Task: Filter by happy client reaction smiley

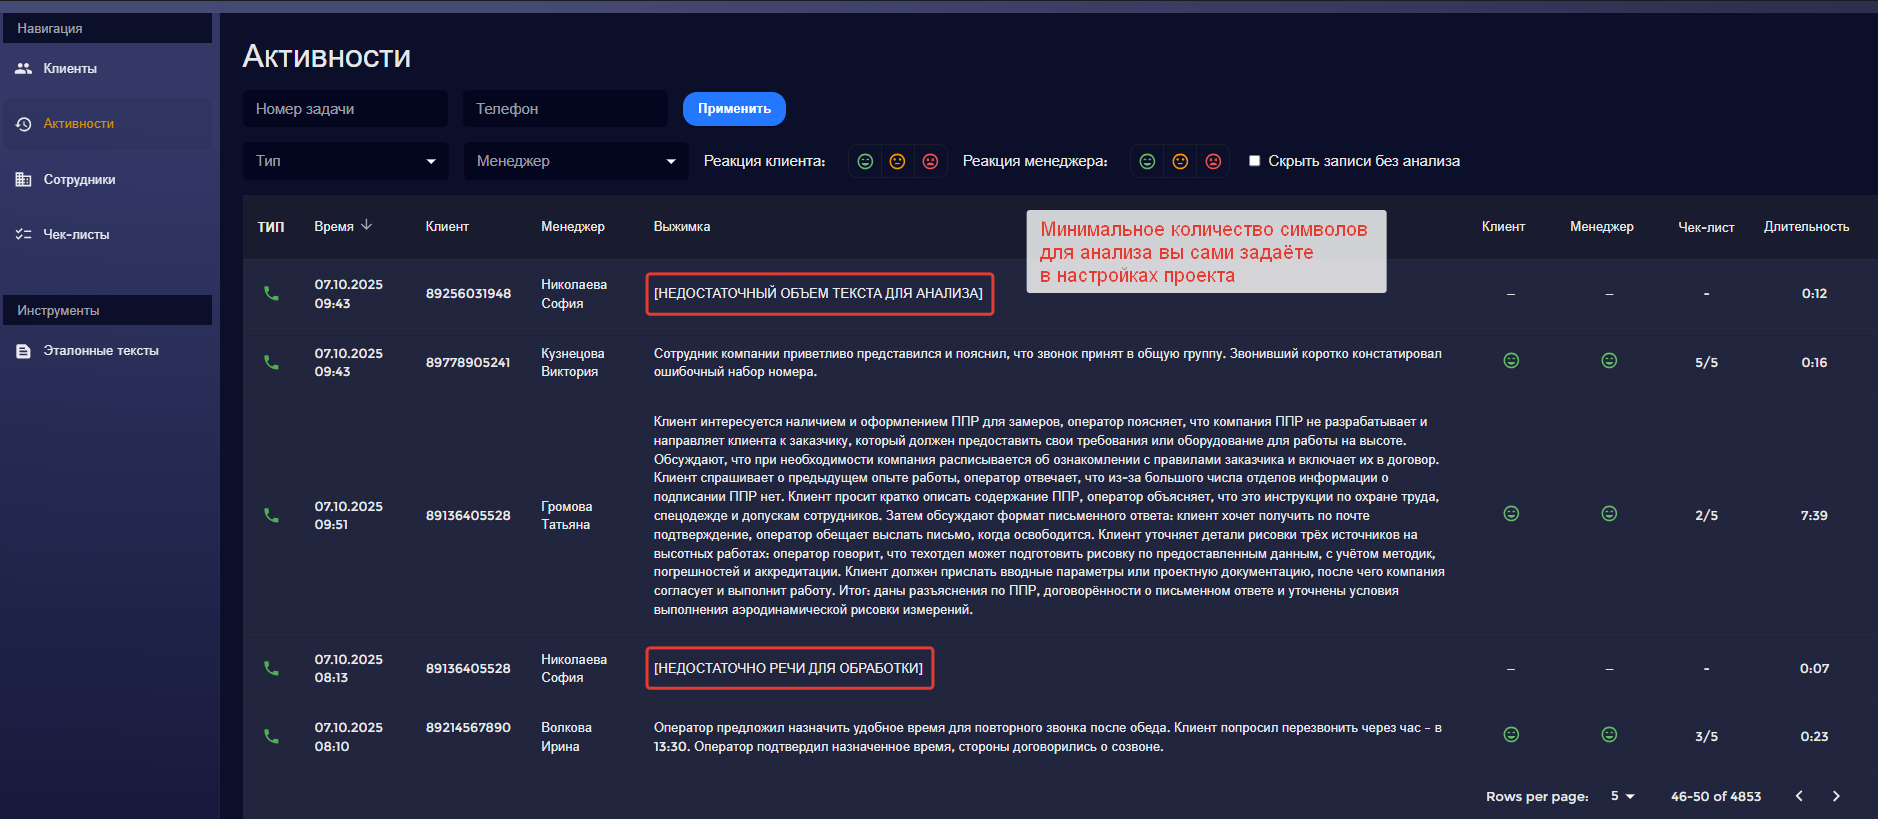Action: (865, 162)
